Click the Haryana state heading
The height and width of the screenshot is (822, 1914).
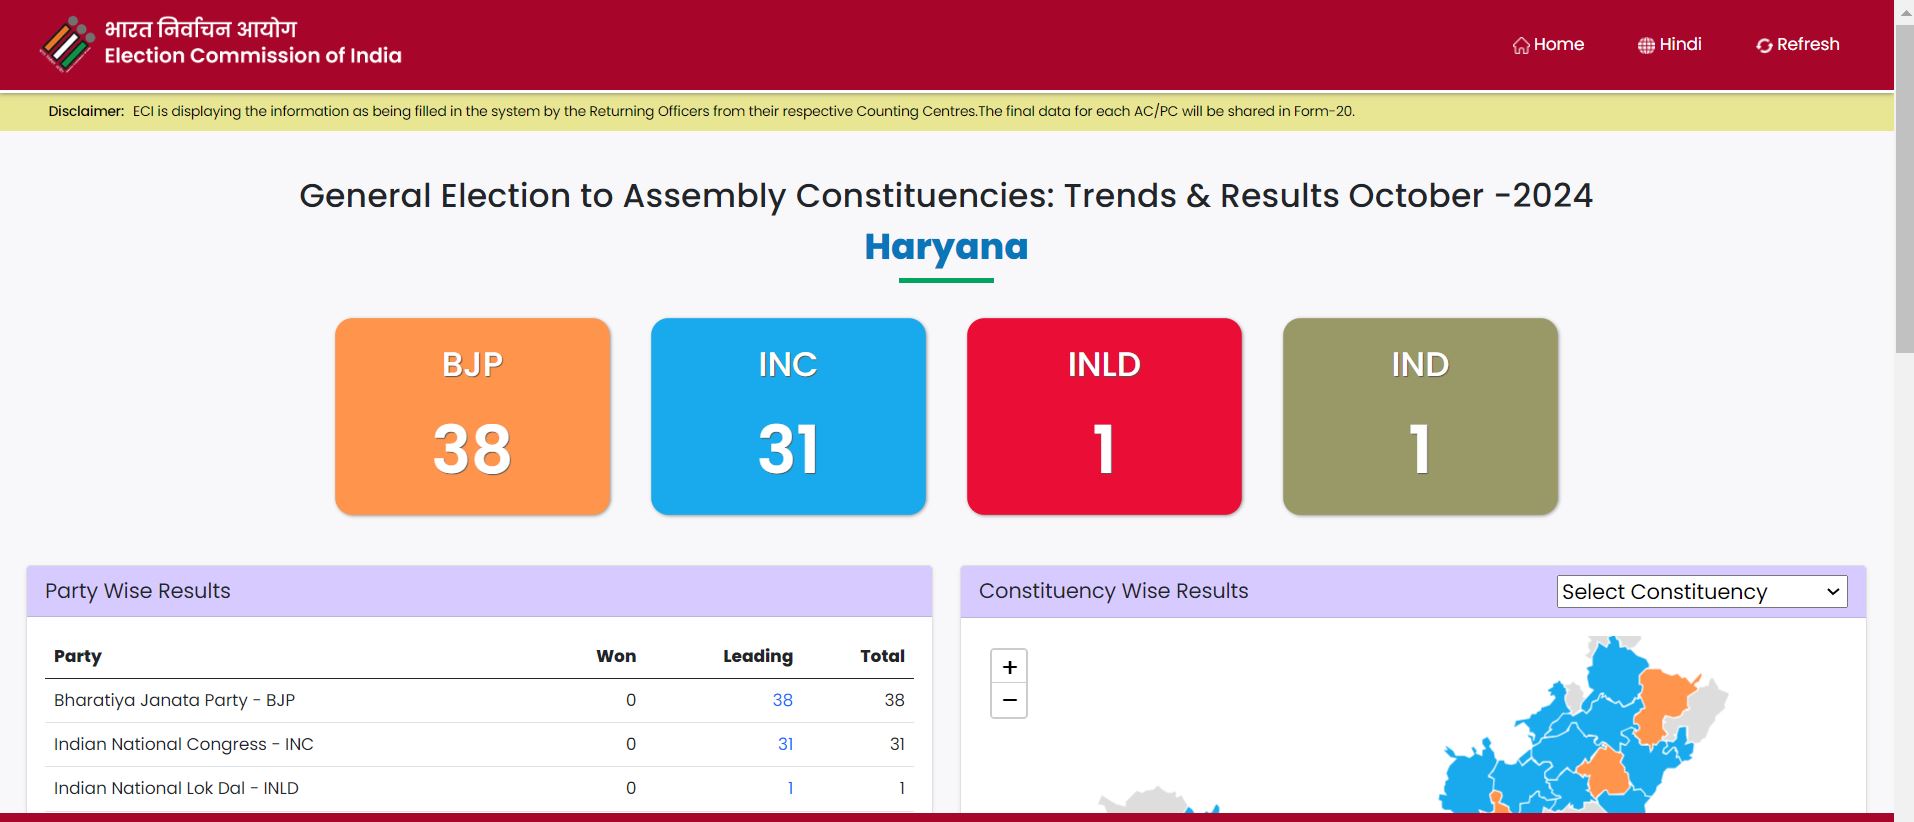[946, 247]
